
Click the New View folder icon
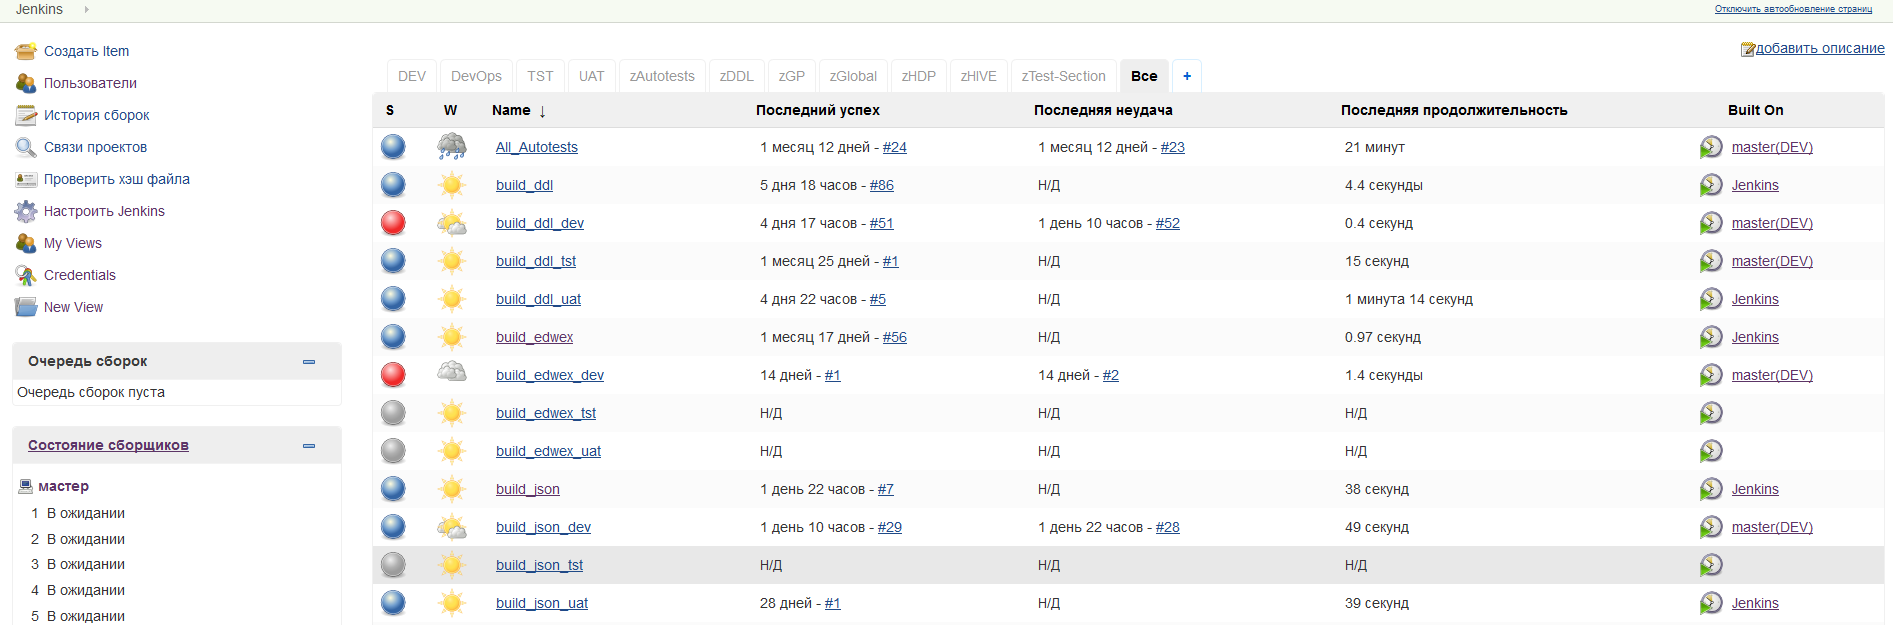(x=26, y=307)
